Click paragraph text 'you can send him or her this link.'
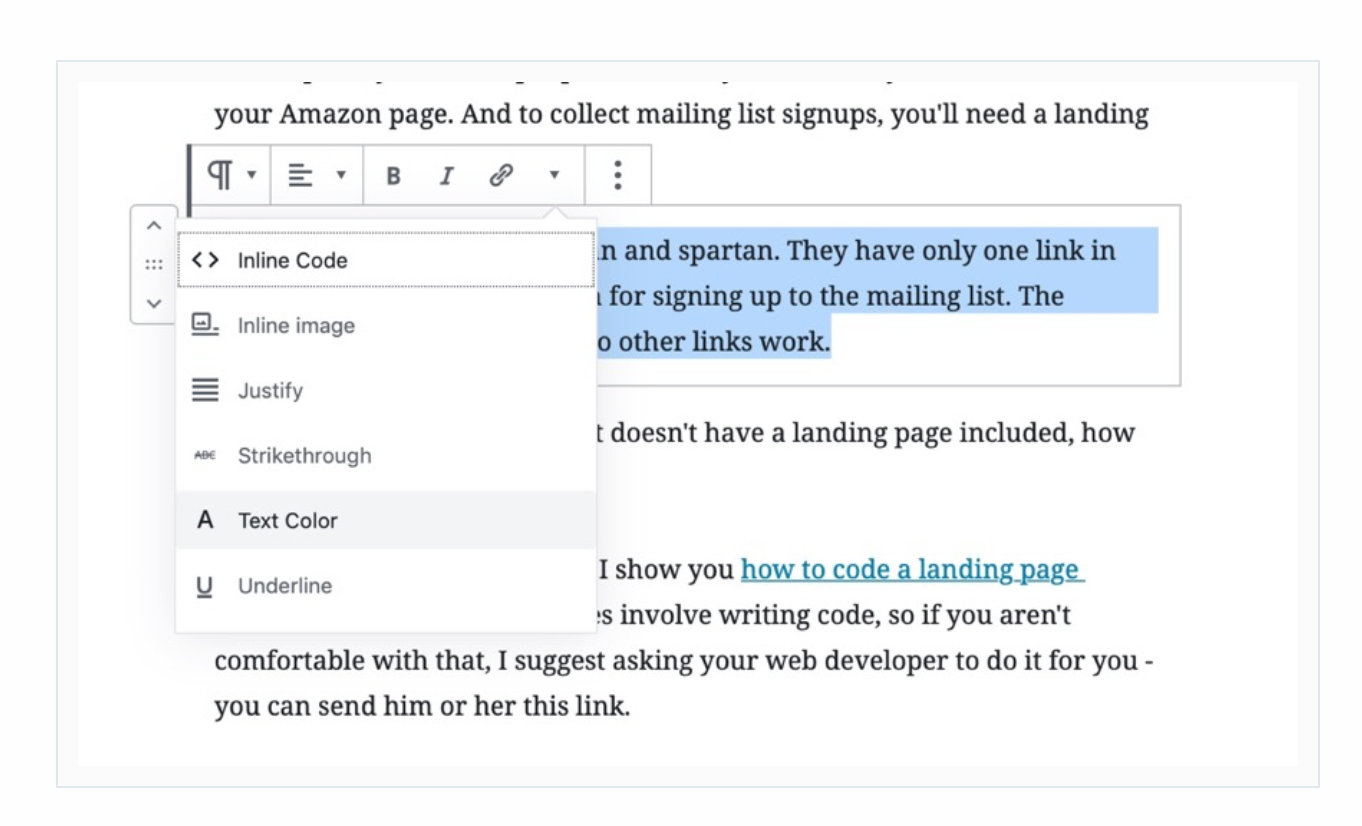Image resolution: width=1362 pixels, height=826 pixels. pos(422,708)
